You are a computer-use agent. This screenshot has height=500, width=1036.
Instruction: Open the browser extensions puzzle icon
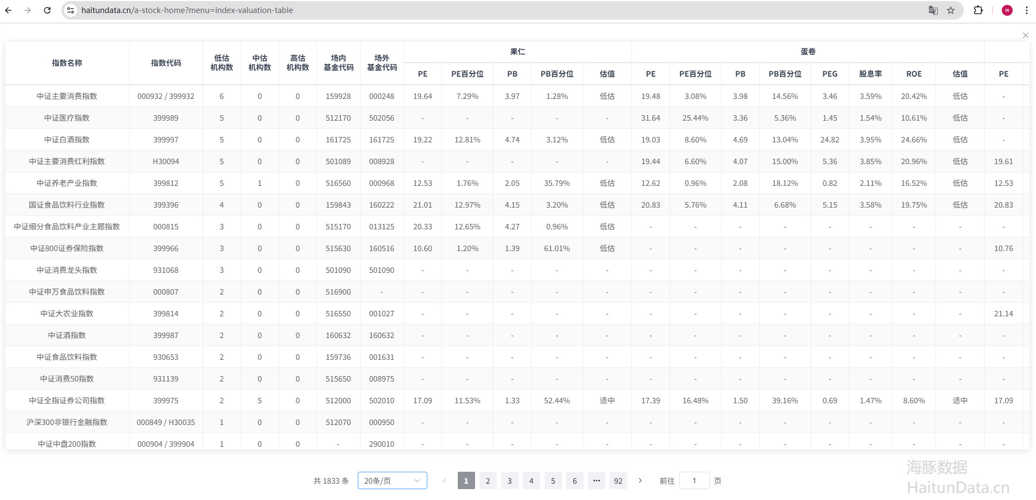979,11
